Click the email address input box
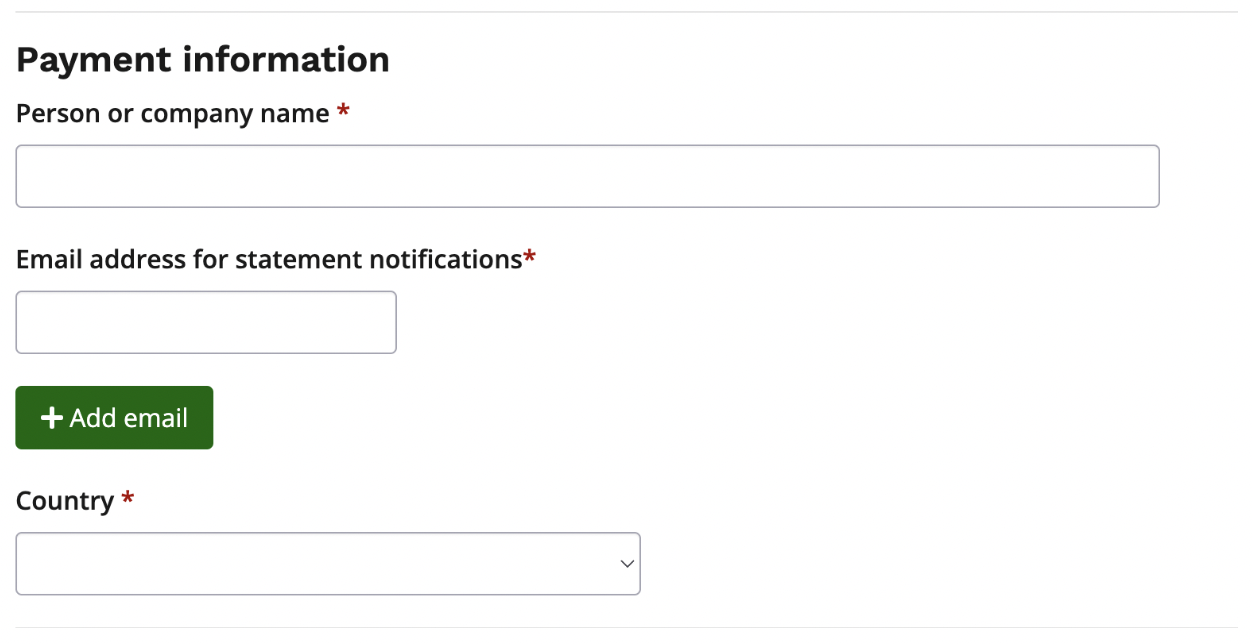Screen dimensions: 1252x644 (x=206, y=322)
